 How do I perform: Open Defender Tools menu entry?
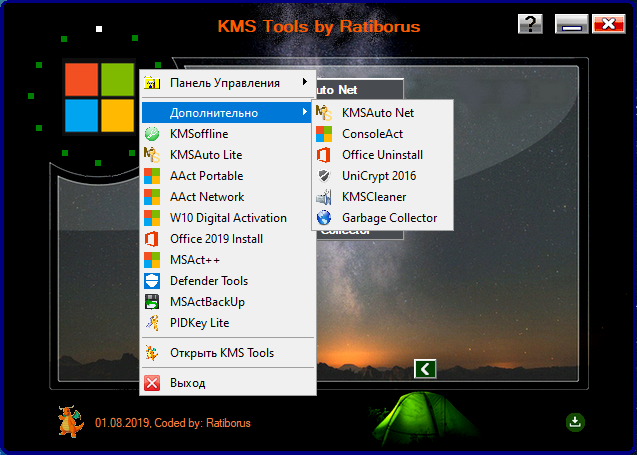click(209, 281)
